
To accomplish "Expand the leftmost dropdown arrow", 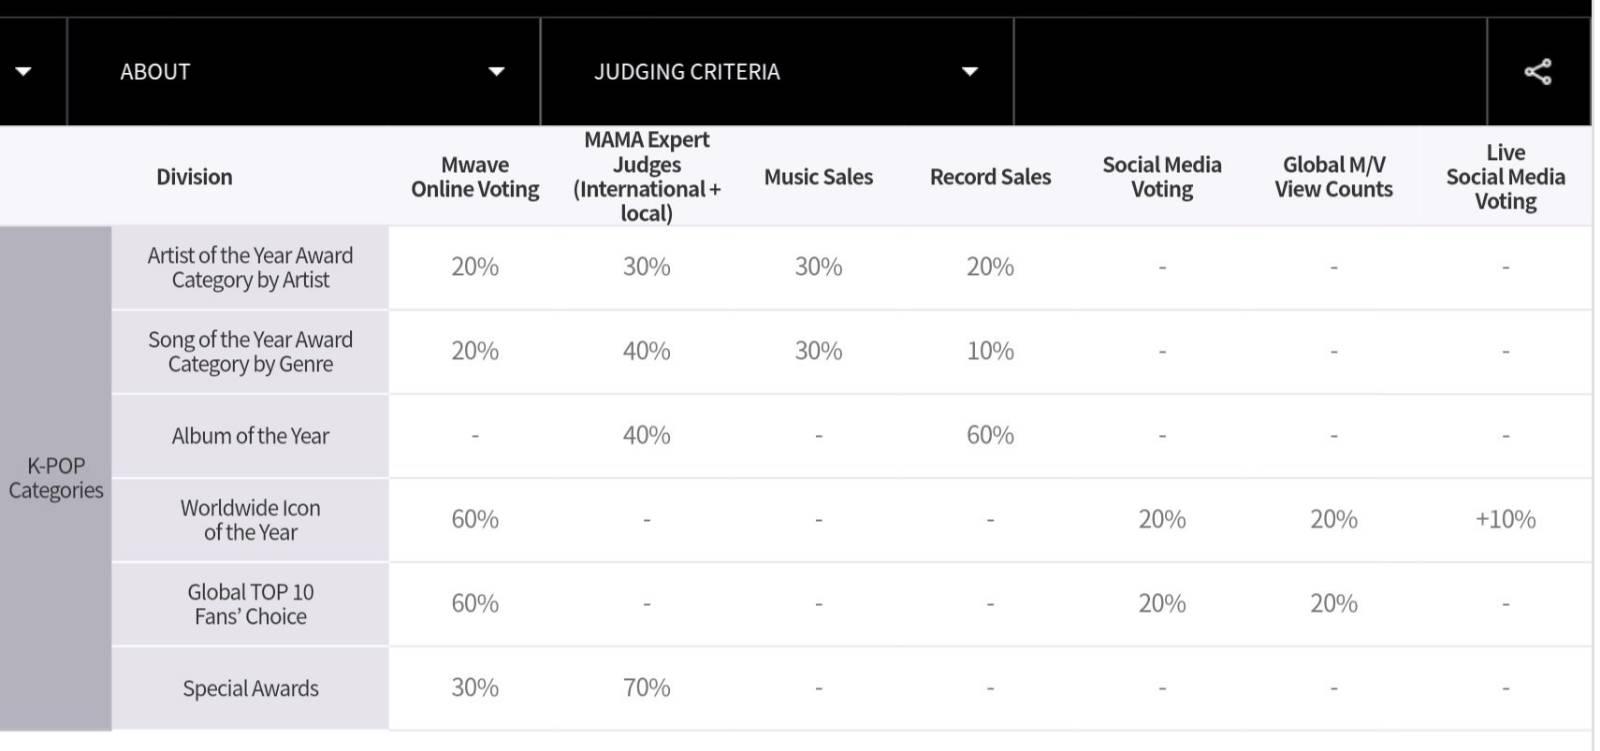I will pos(23,72).
